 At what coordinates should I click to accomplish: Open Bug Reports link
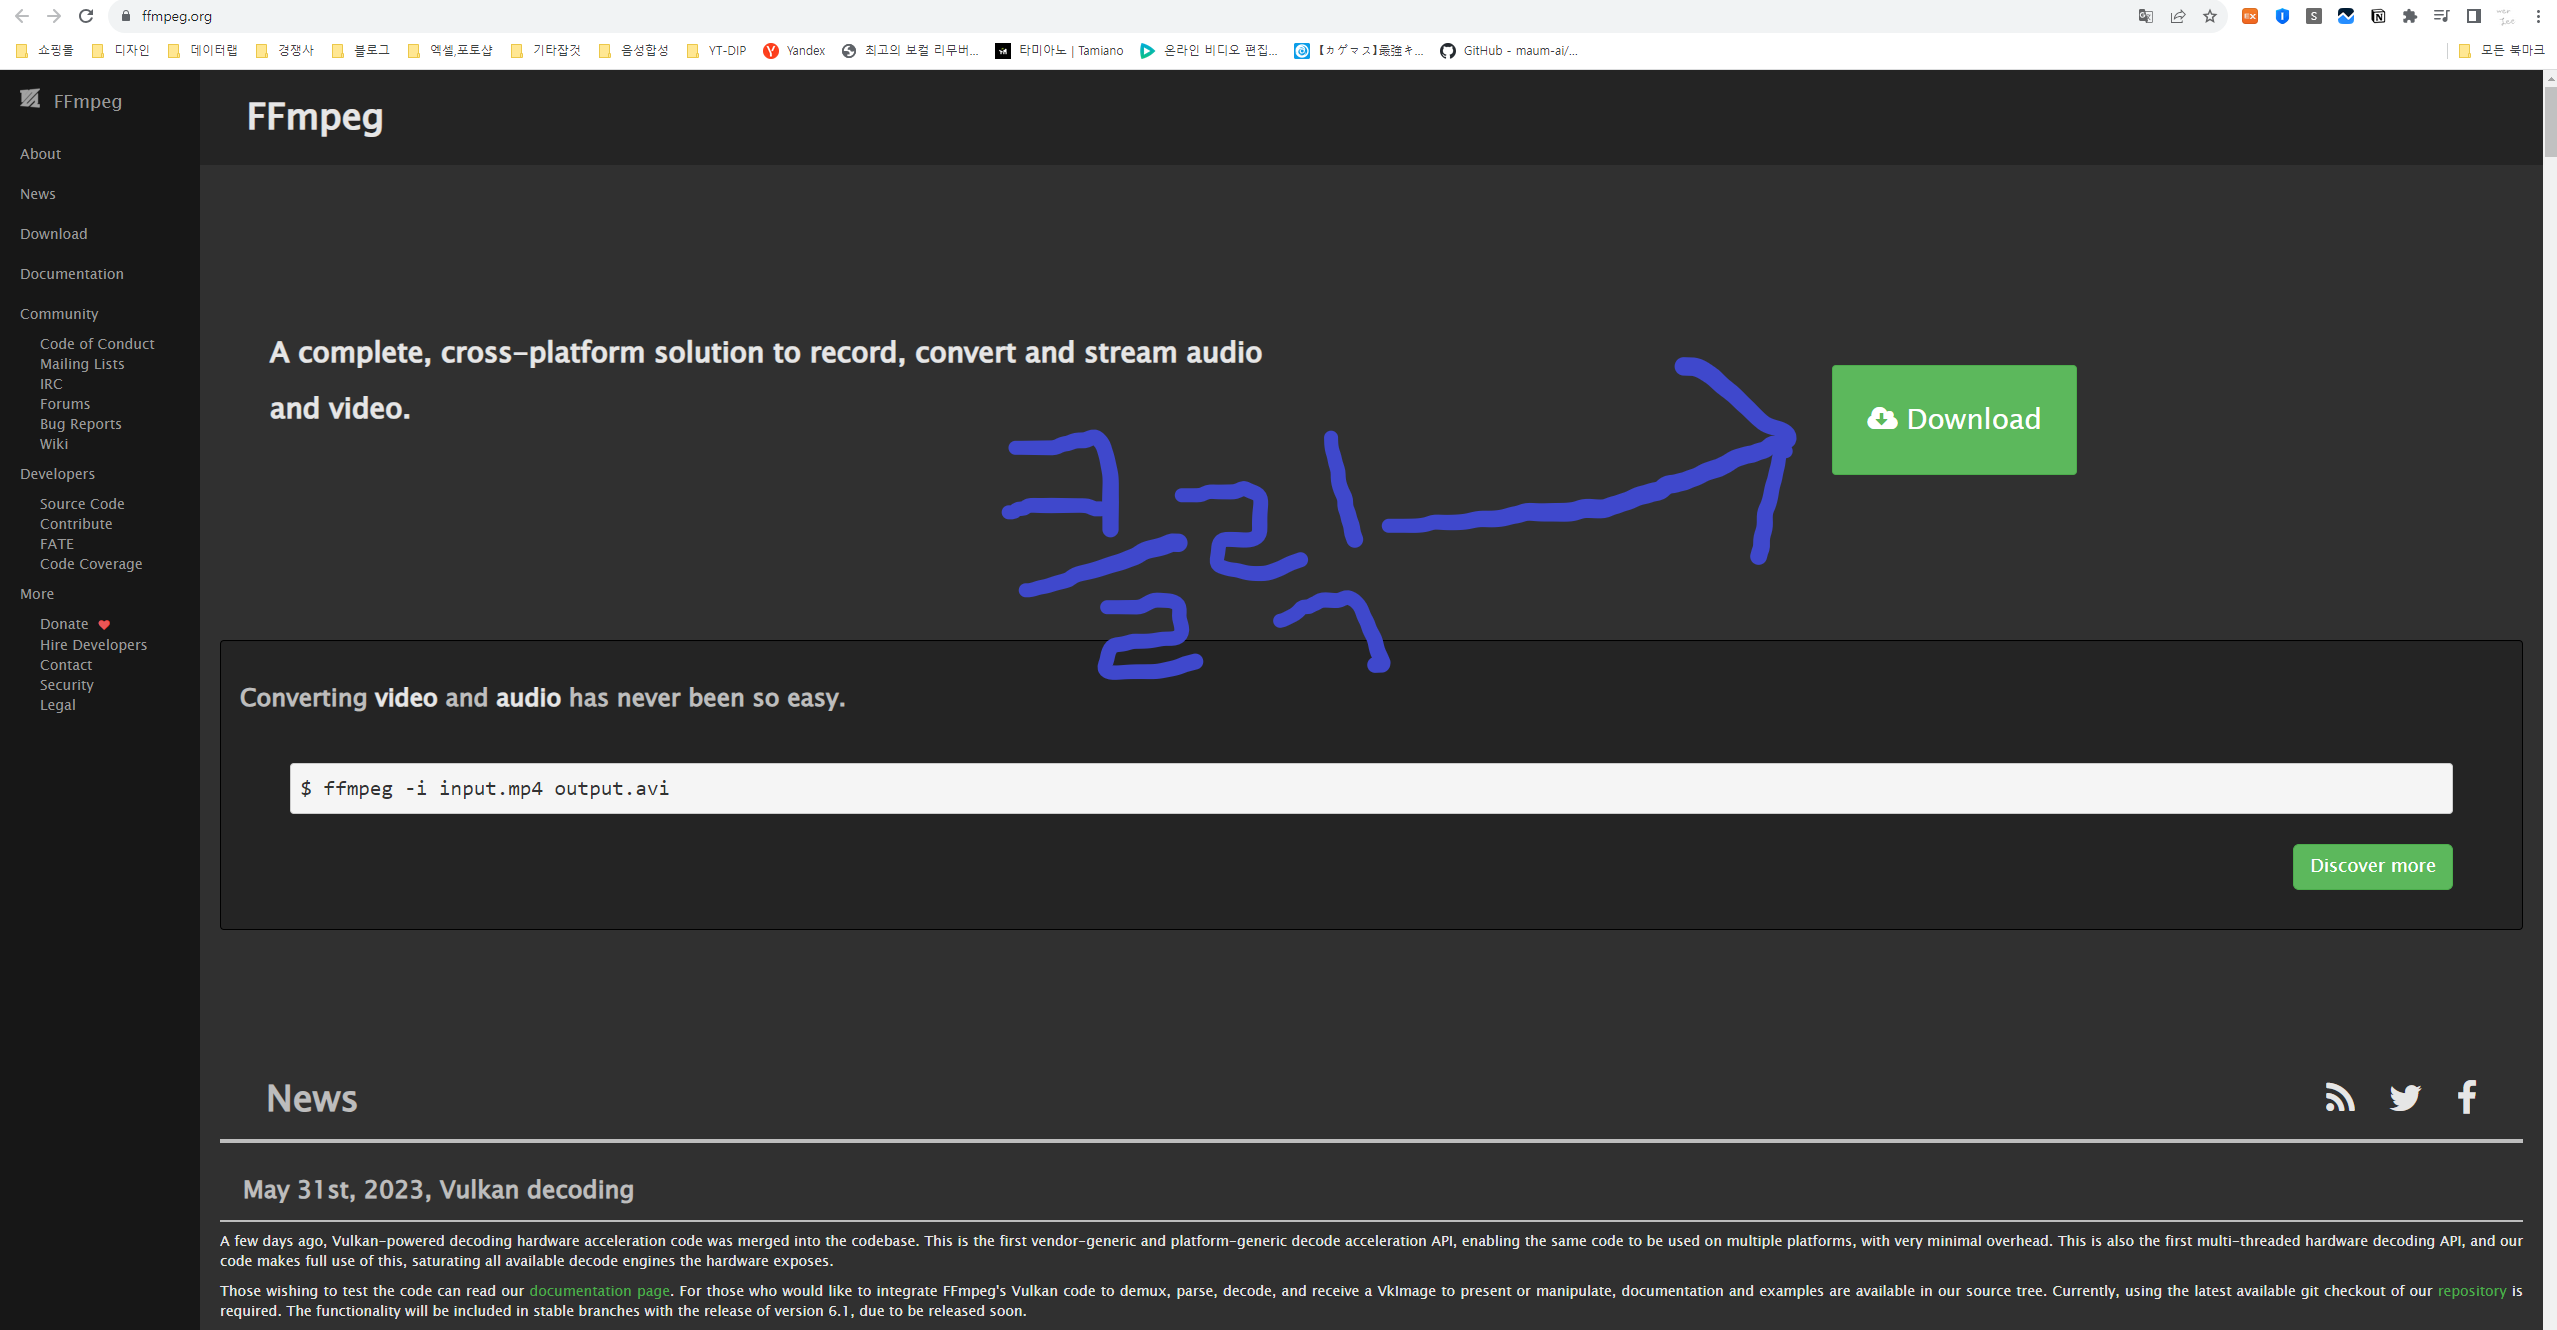click(x=81, y=424)
